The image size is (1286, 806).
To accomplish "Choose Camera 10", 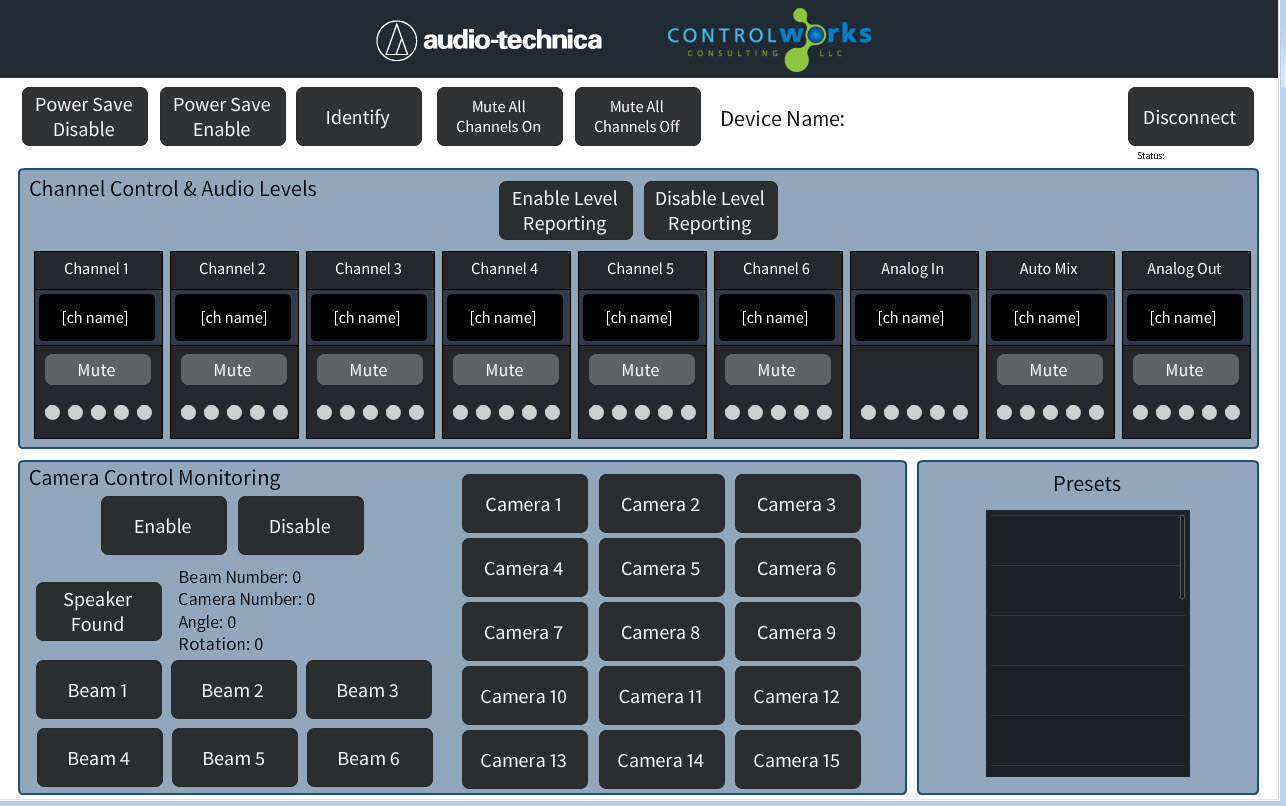I will (x=524, y=696).
